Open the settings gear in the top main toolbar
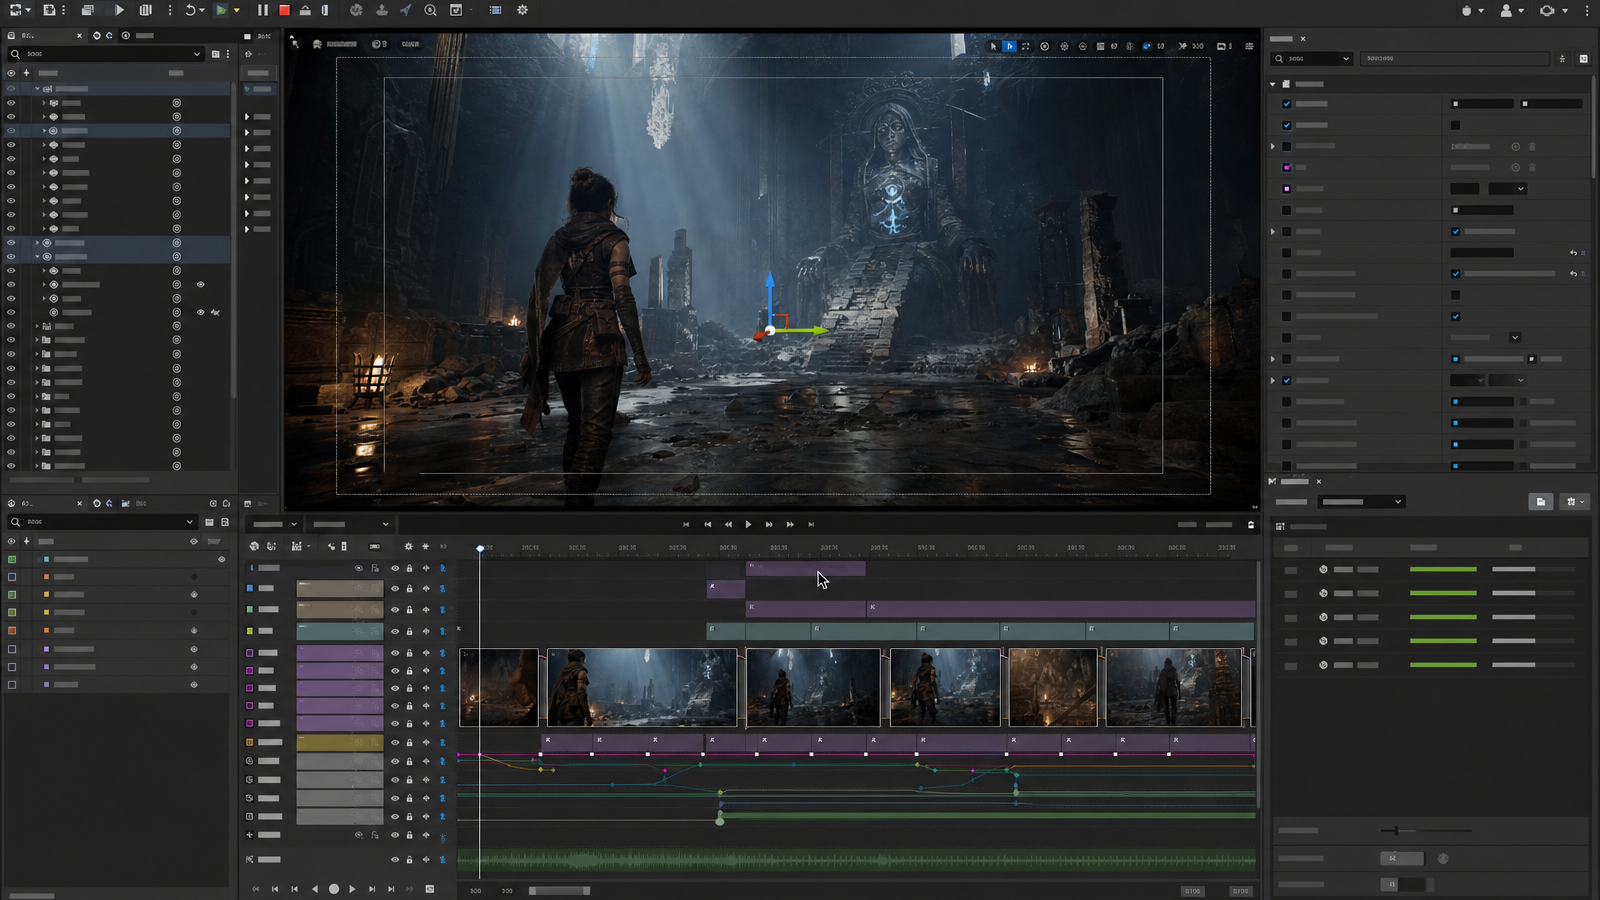Viewport: 1600px width, 900px height. (x=522, y=10)
